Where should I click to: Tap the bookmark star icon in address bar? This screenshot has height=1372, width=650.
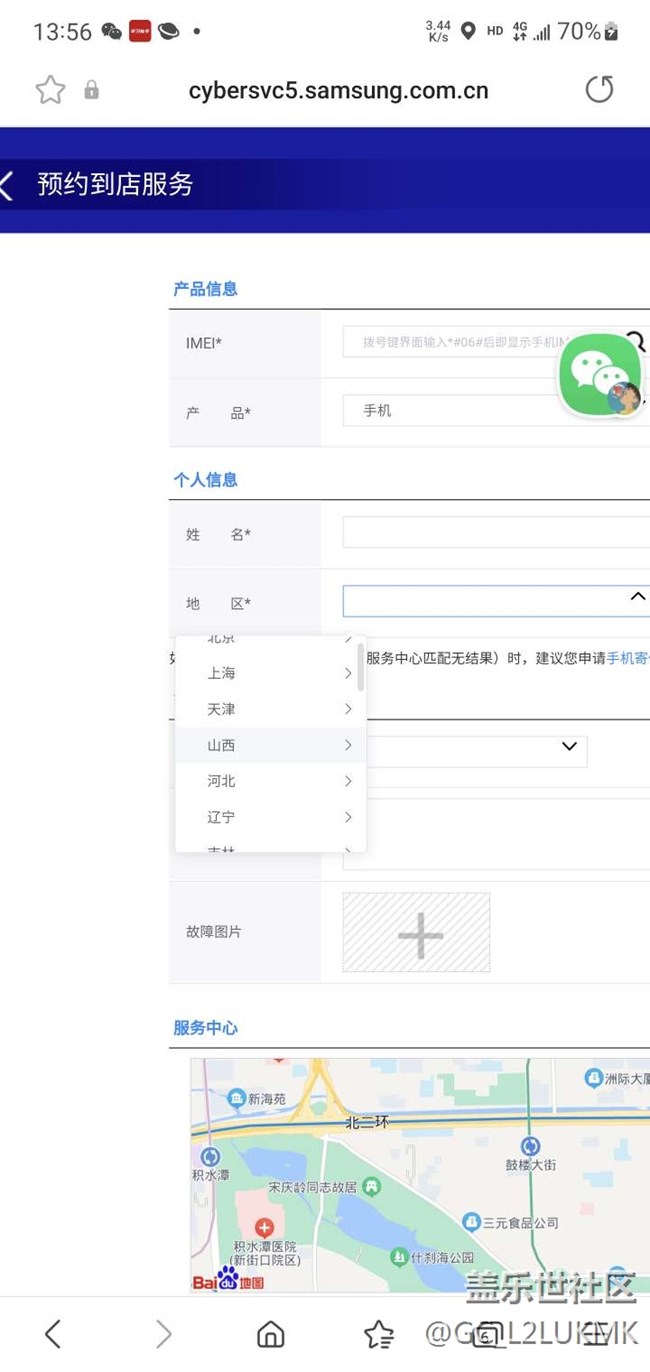50,90
